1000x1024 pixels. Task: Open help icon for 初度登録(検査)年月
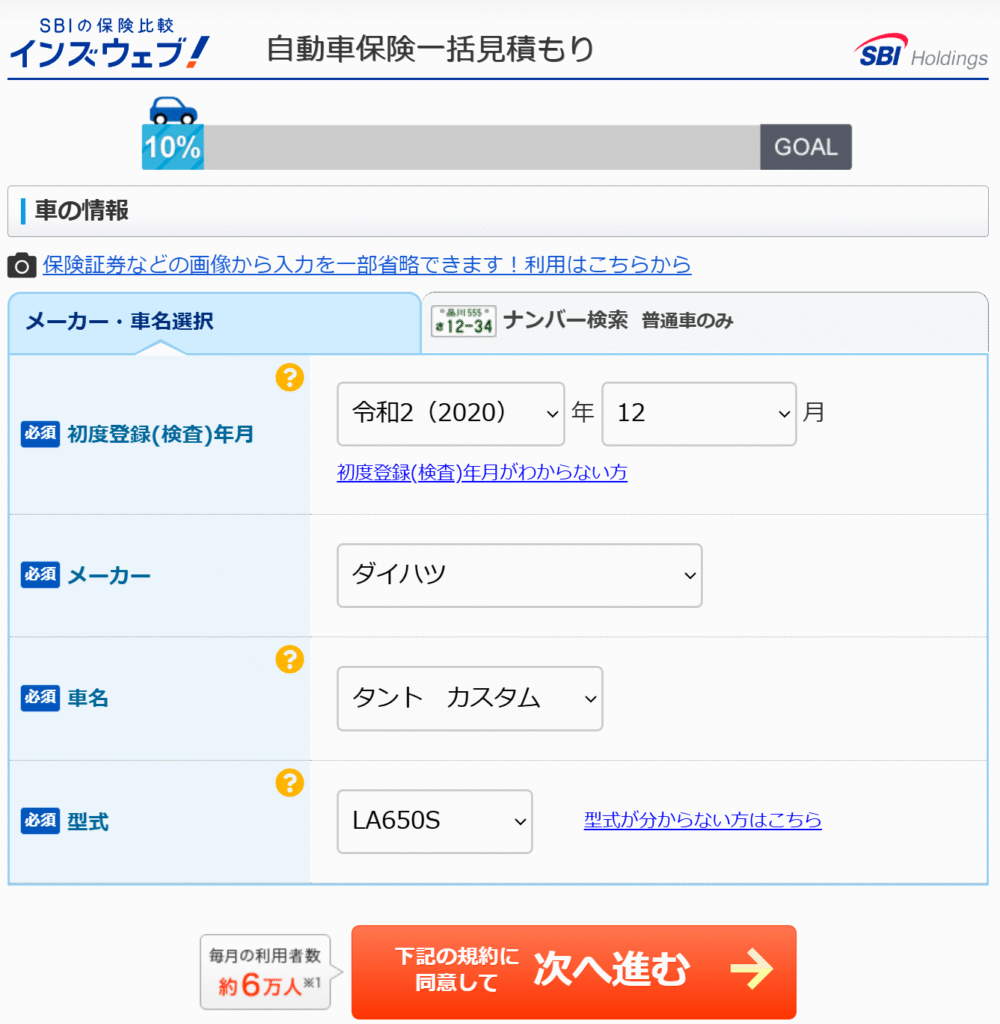[x=289, y=377]
